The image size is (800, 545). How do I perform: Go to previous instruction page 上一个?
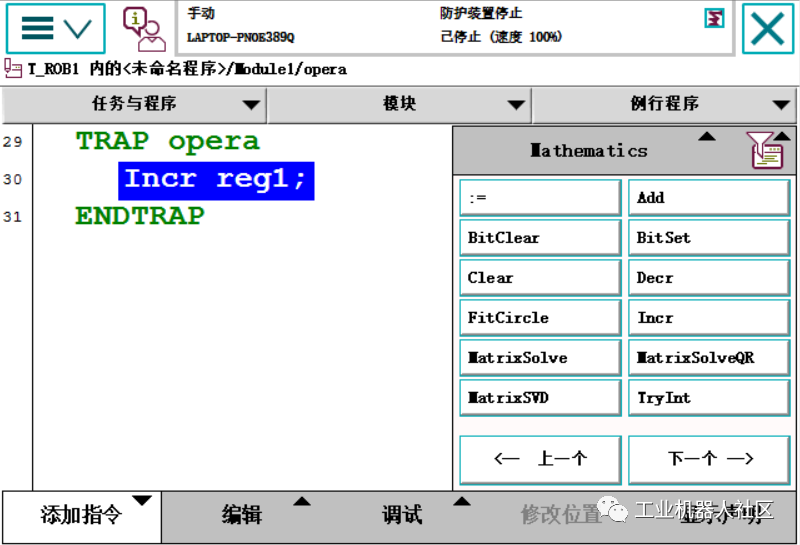[540, 460]
